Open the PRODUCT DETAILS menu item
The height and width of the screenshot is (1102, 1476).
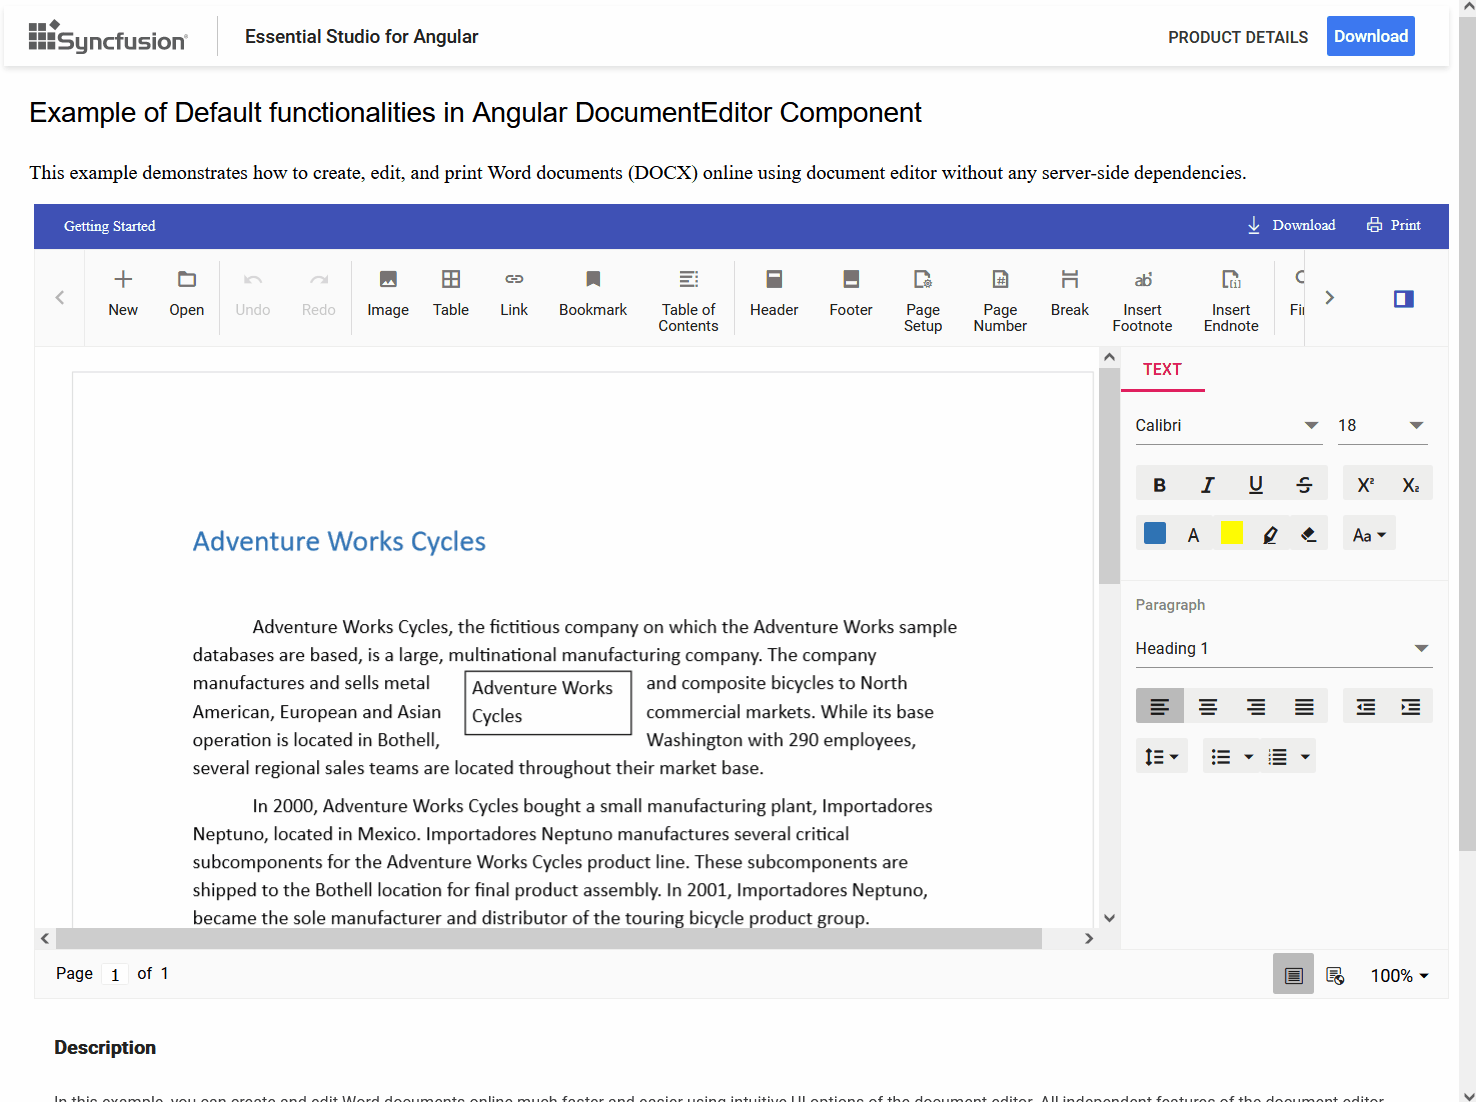[1237, 37]
